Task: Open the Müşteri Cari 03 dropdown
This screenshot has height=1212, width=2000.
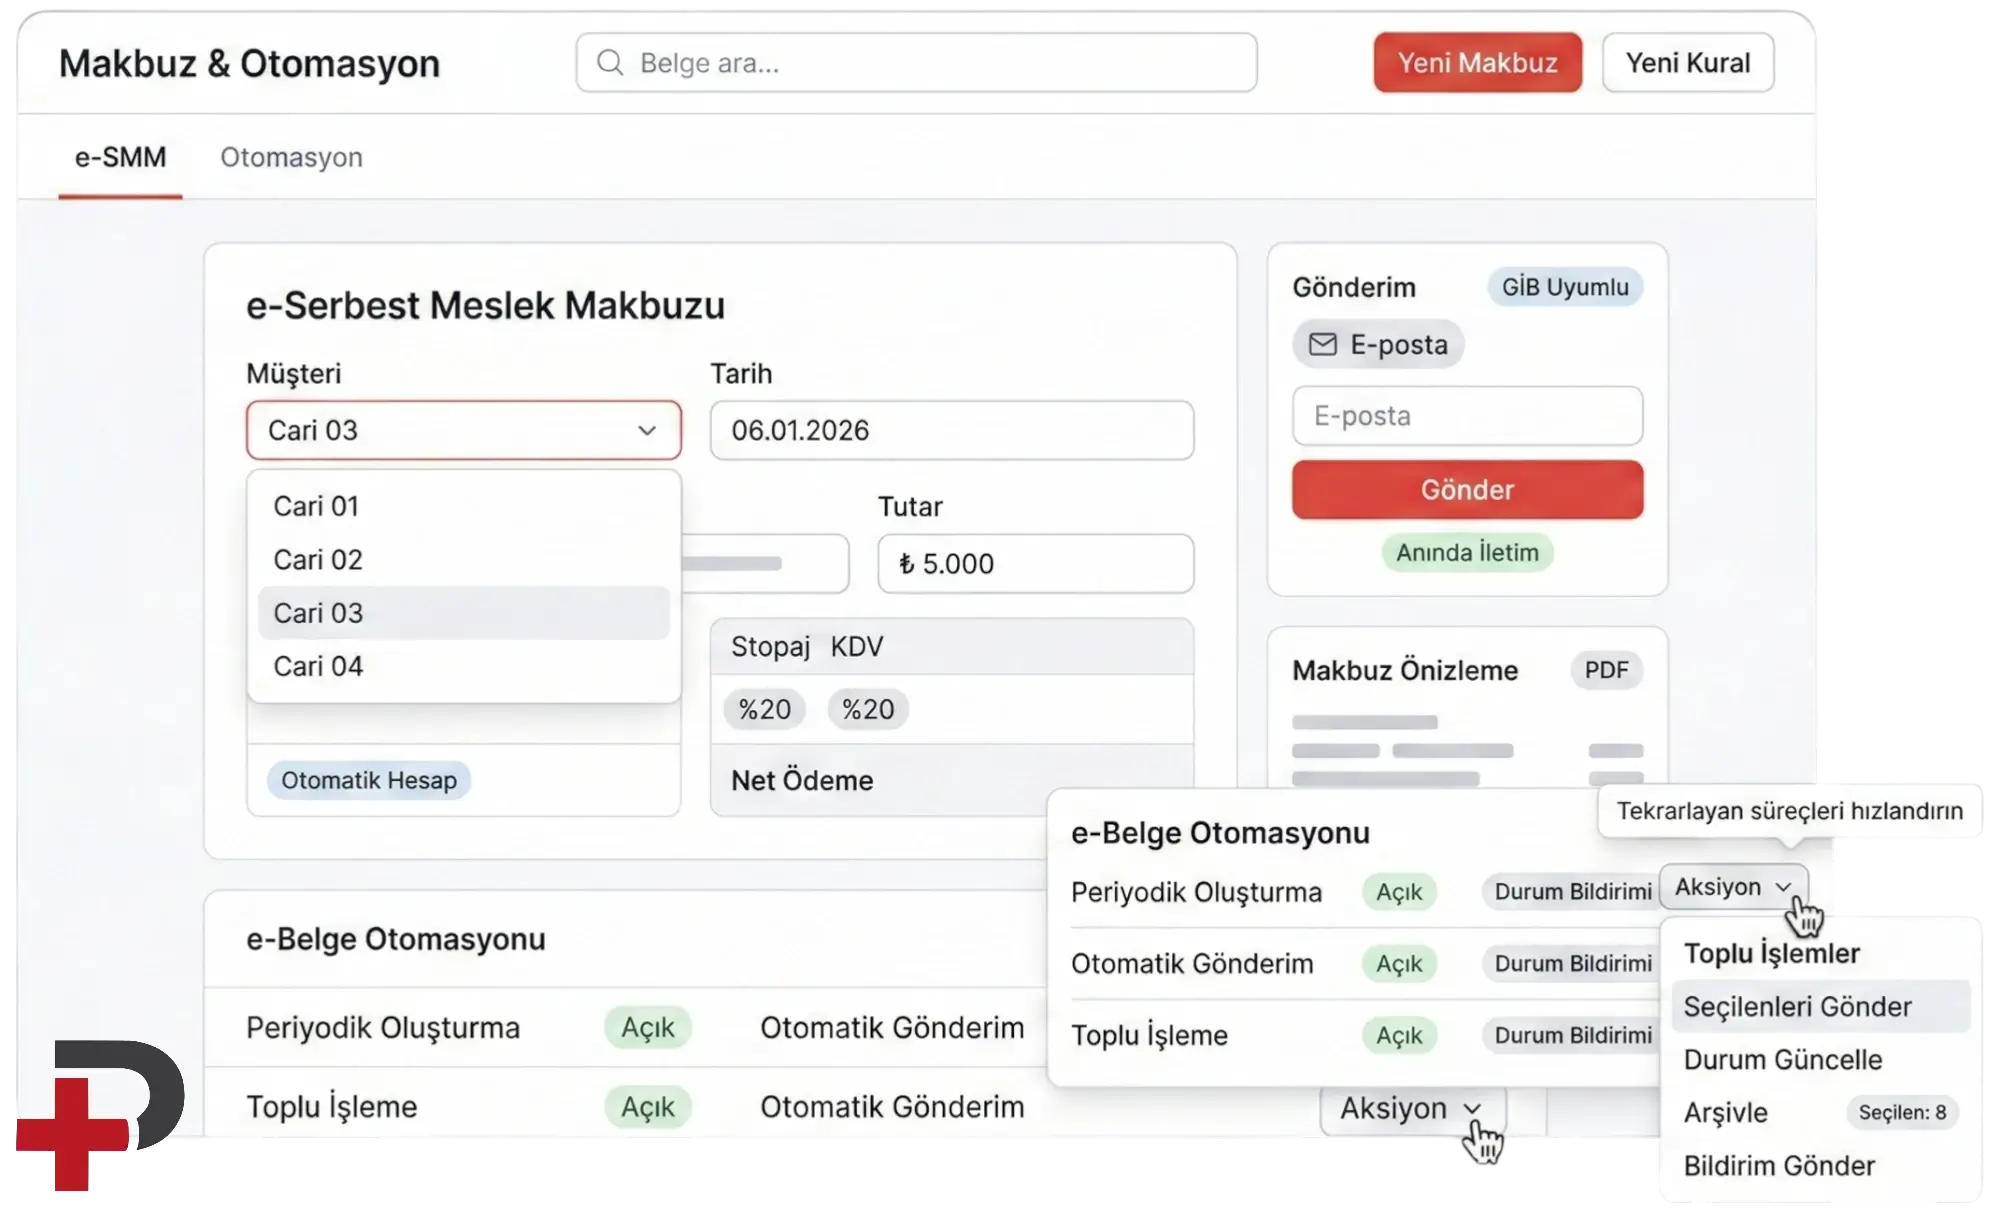Action: pyautogui.click(x=462, y=430)
